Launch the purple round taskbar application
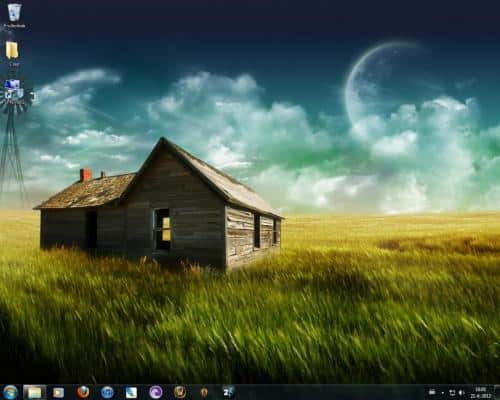Image resolution: width=500 pixels, height=400 pixels. pos(156,392)
